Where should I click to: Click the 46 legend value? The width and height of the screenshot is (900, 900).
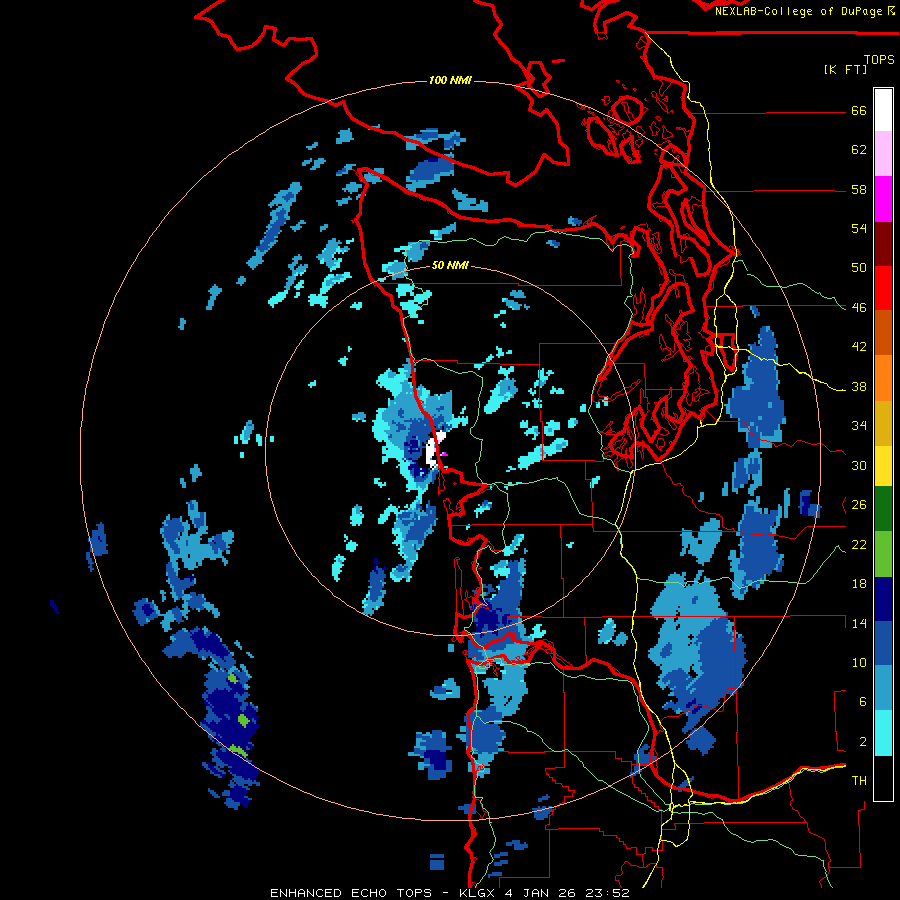[x=859, y=308]
